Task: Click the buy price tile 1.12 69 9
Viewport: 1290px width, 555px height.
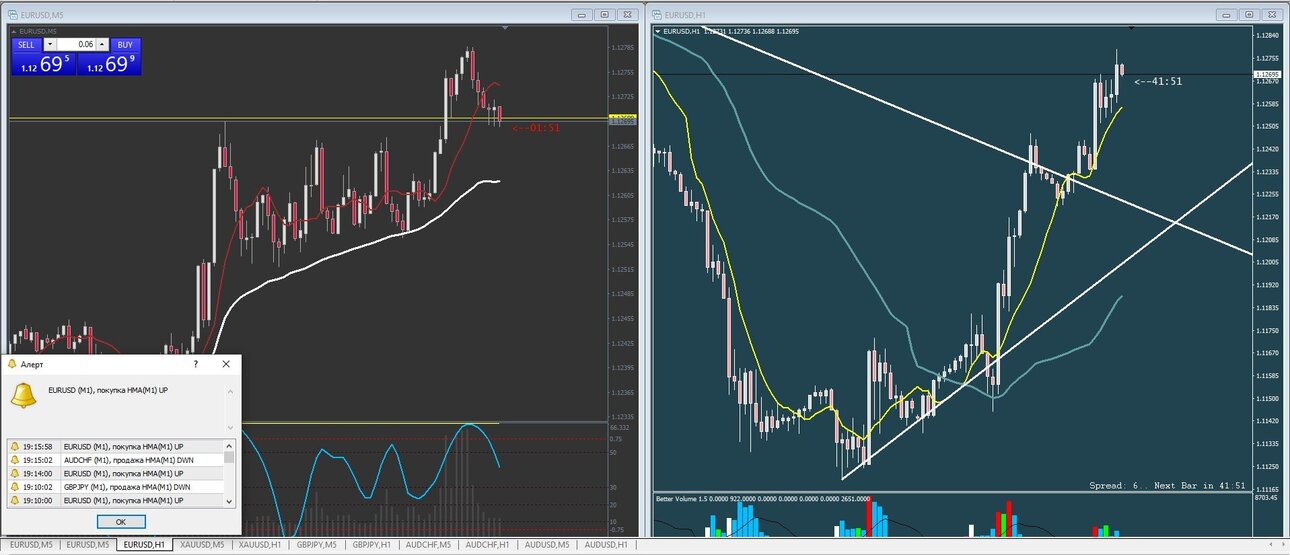Action: click(x=109, y=64)
